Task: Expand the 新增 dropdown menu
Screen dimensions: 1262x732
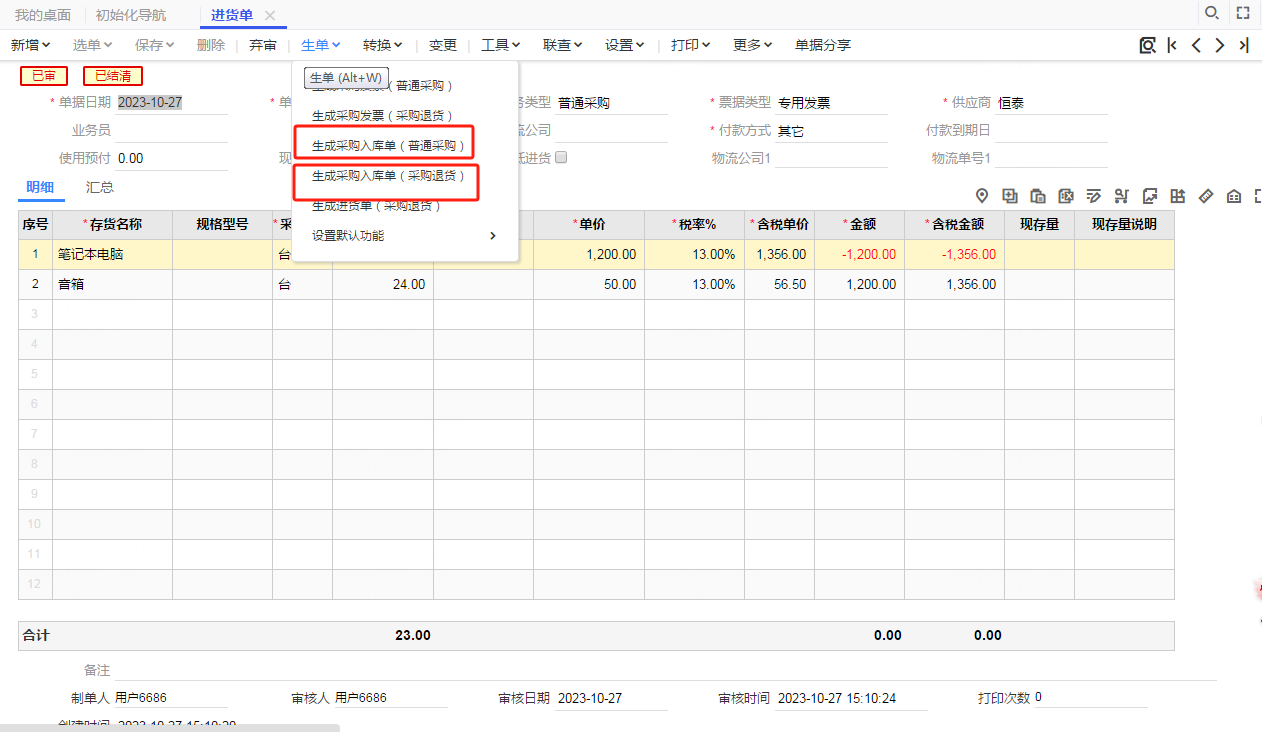Action: 32,45
